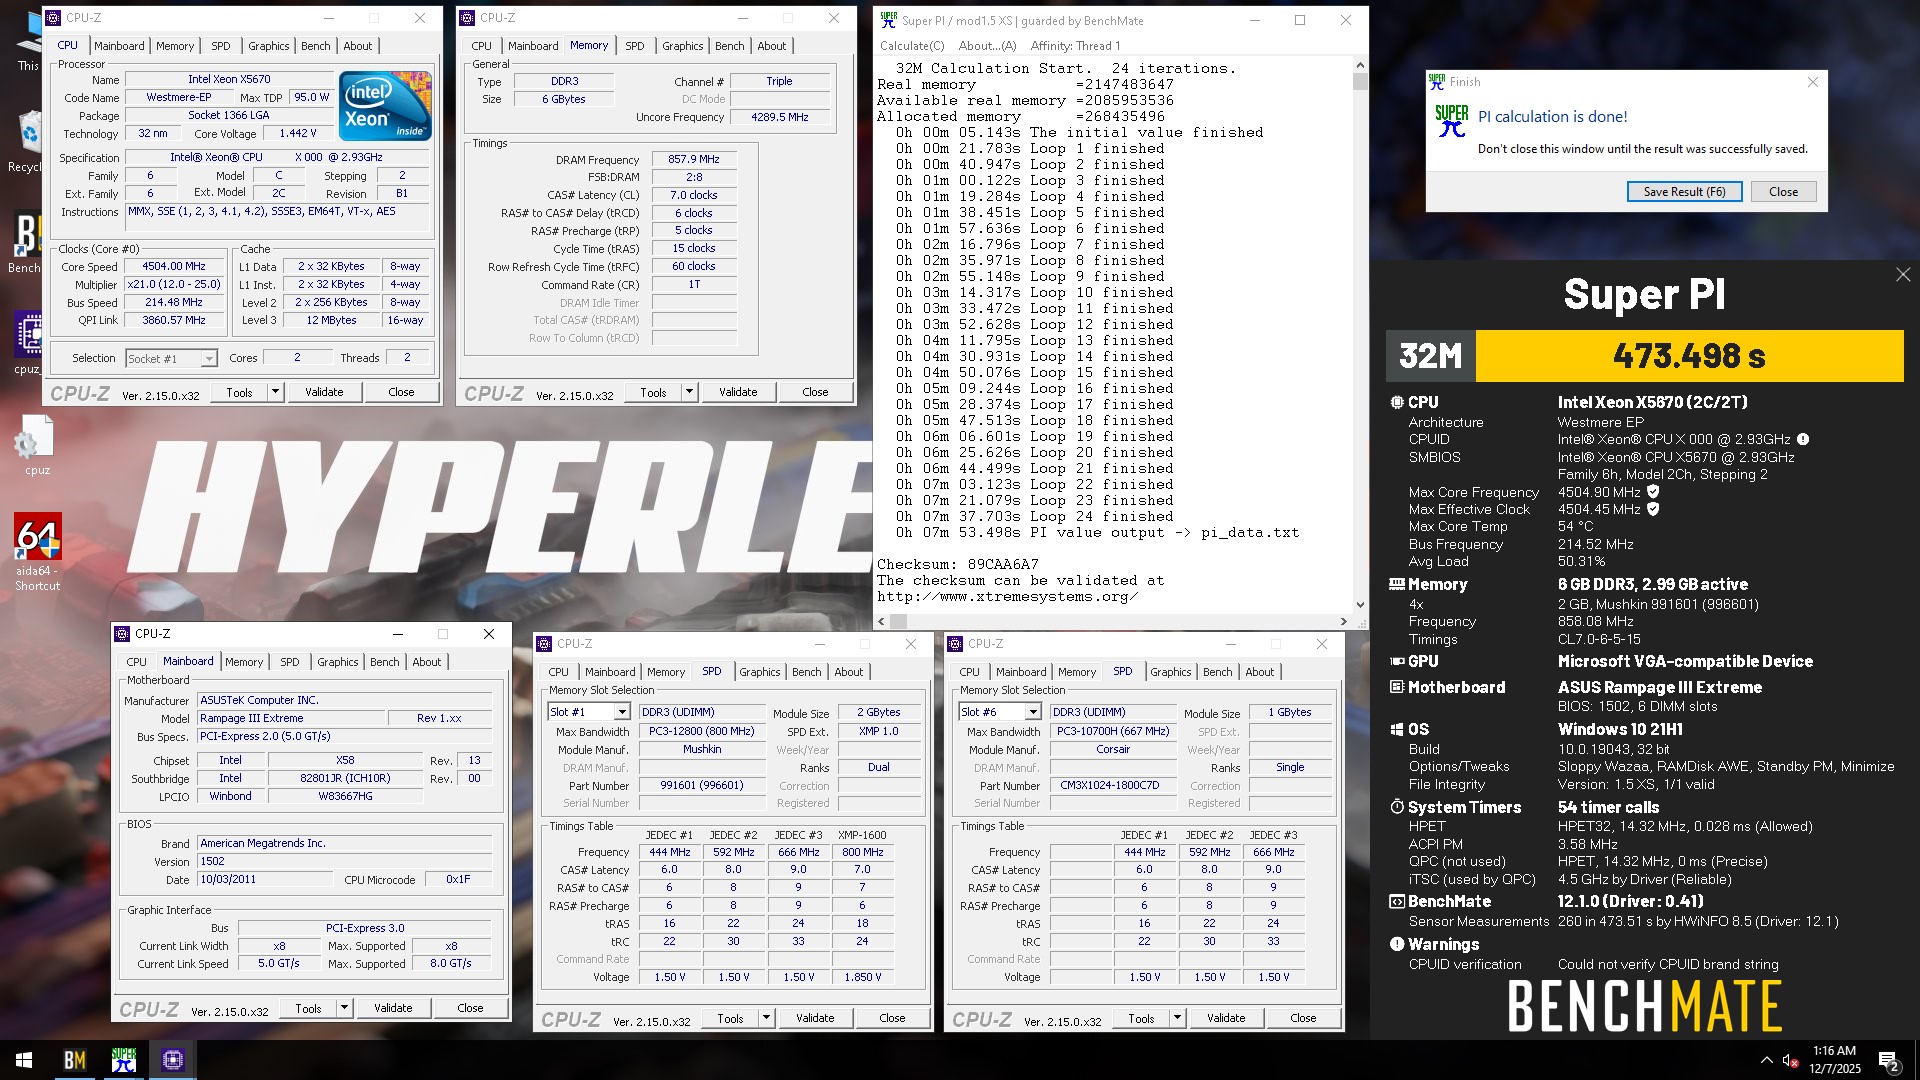Click Super PI vertical scrollbar up arrow
The height and width of the screenshot is (1080, 1920).
coord(1360,65)
